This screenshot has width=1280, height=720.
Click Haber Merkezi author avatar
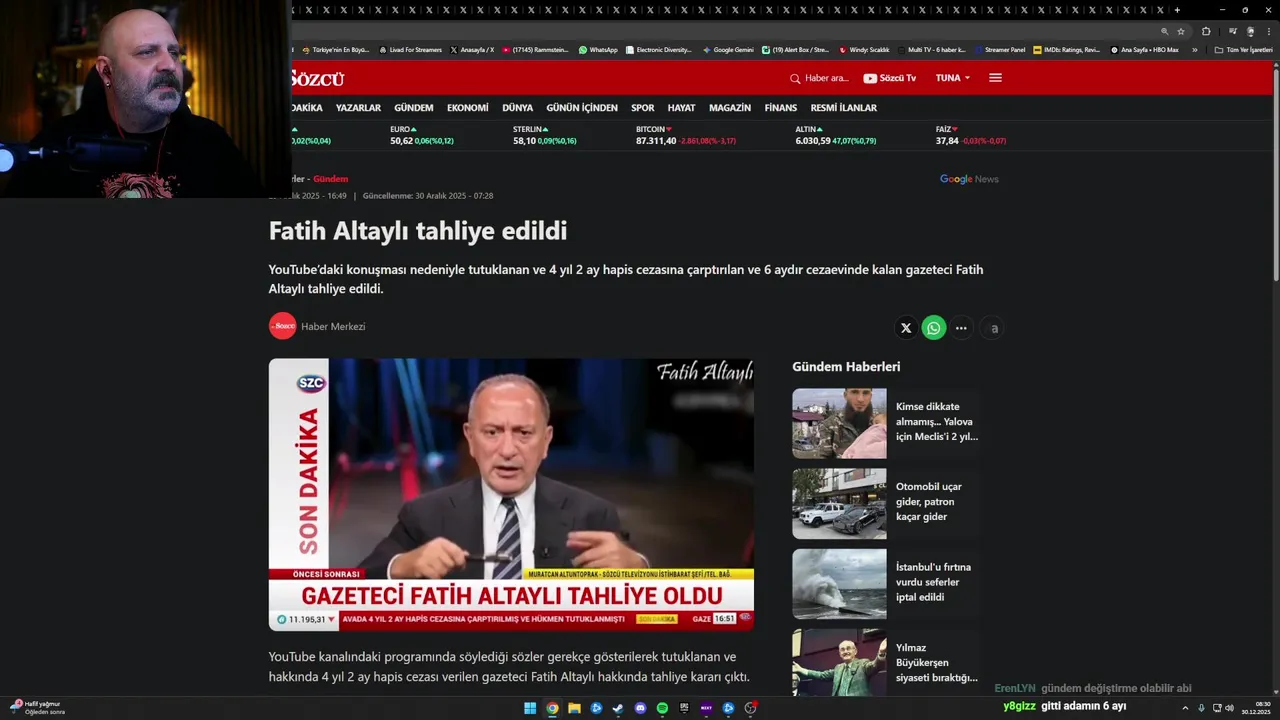[283, 326]
